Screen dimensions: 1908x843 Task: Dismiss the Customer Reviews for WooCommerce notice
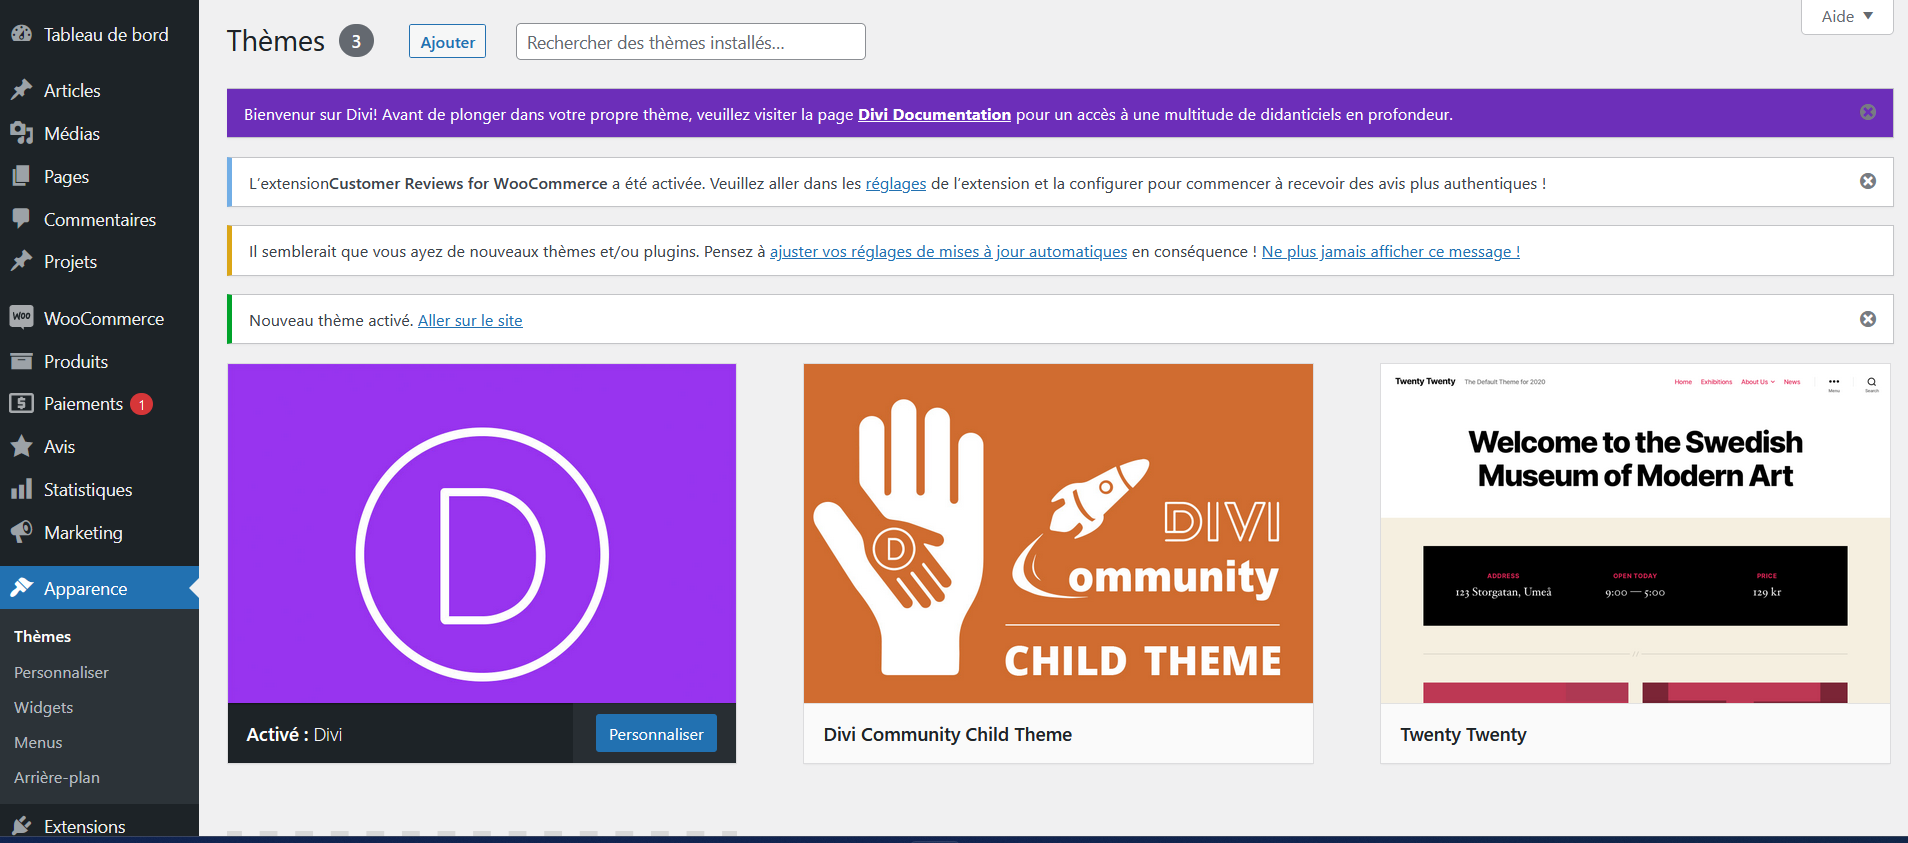coord(1868,181)
